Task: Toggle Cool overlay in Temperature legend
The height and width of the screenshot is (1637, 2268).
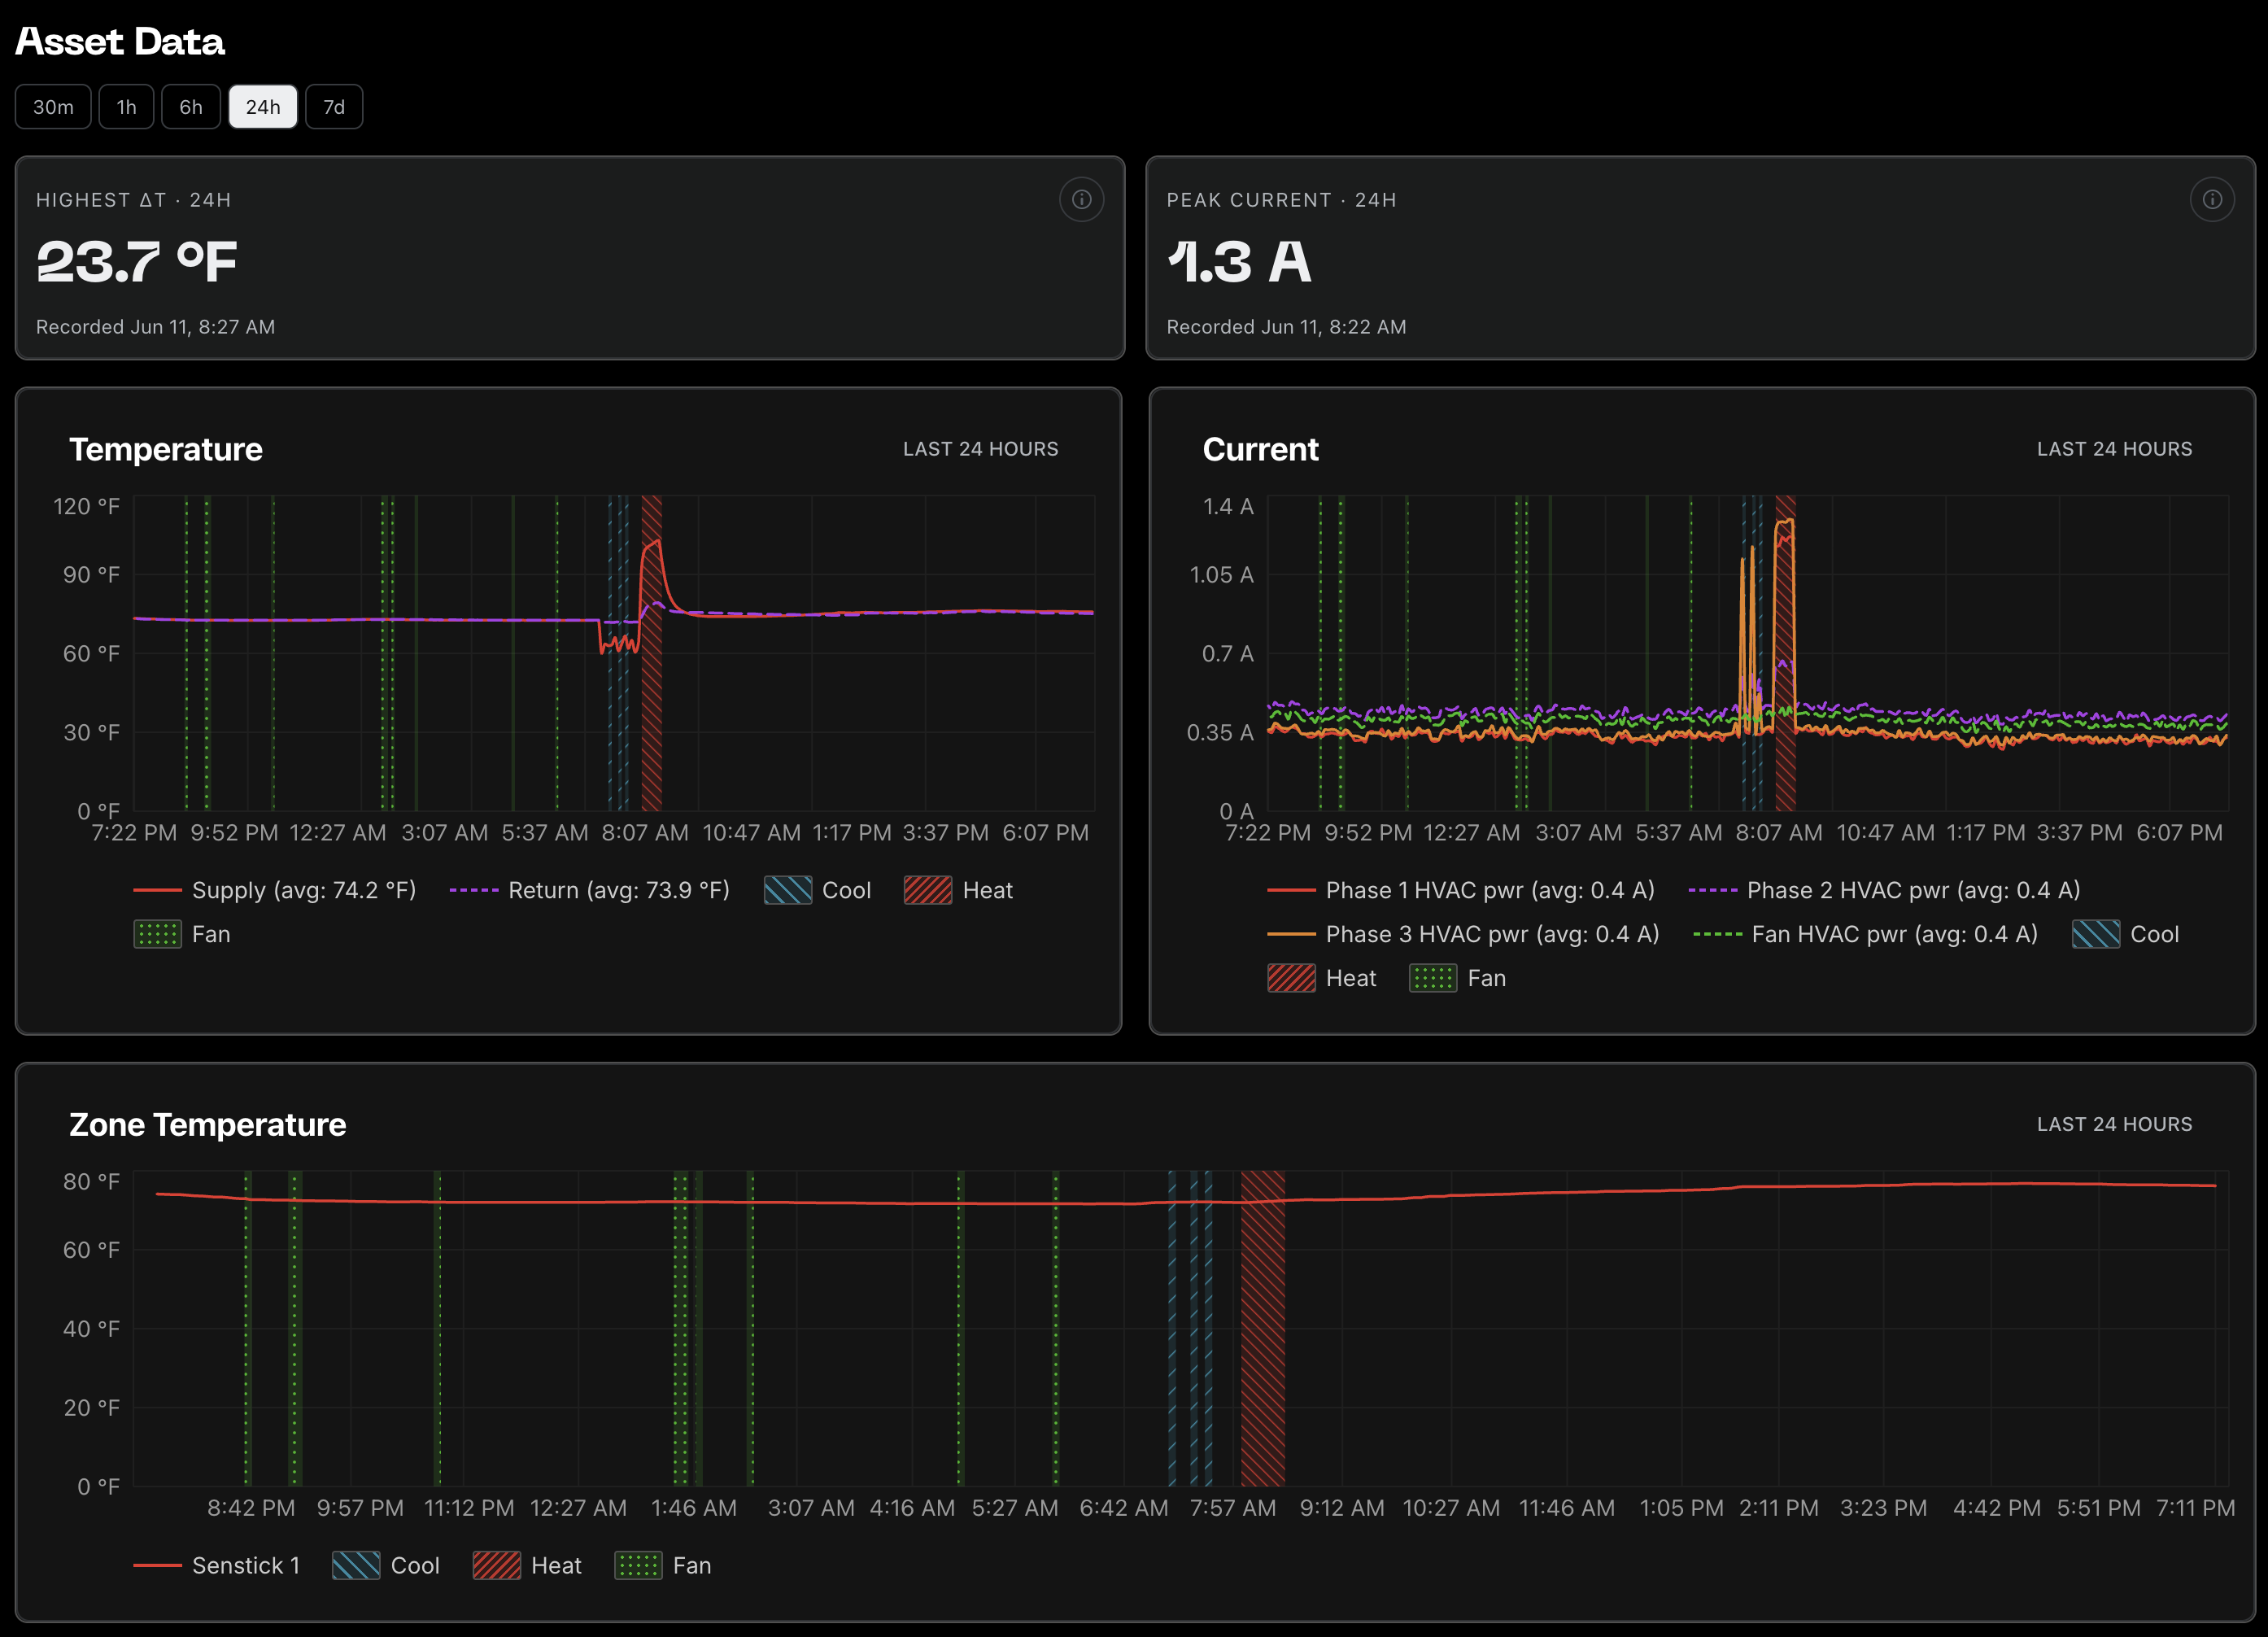Action: click(x=817, y=890)
